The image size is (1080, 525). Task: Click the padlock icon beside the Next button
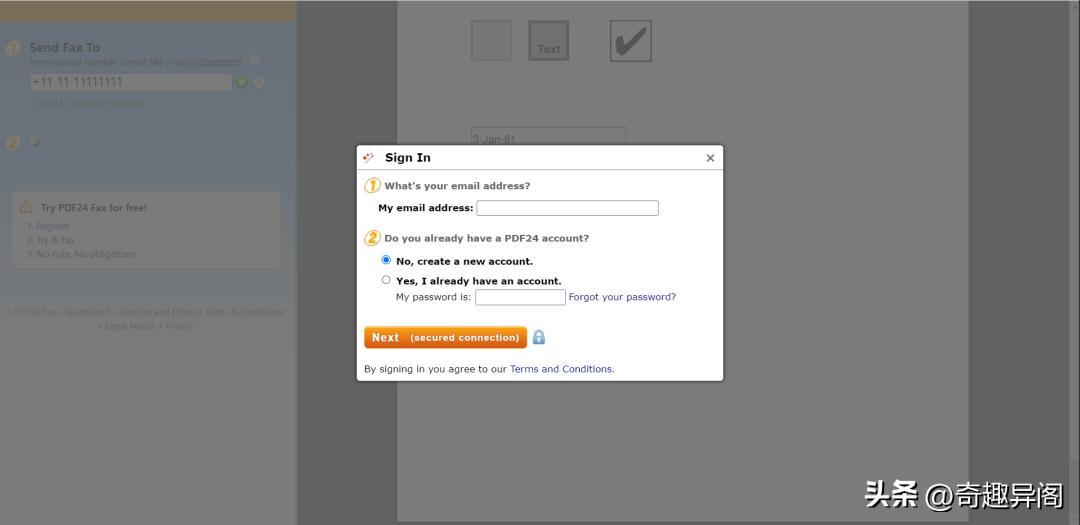(x=539, y=337)
